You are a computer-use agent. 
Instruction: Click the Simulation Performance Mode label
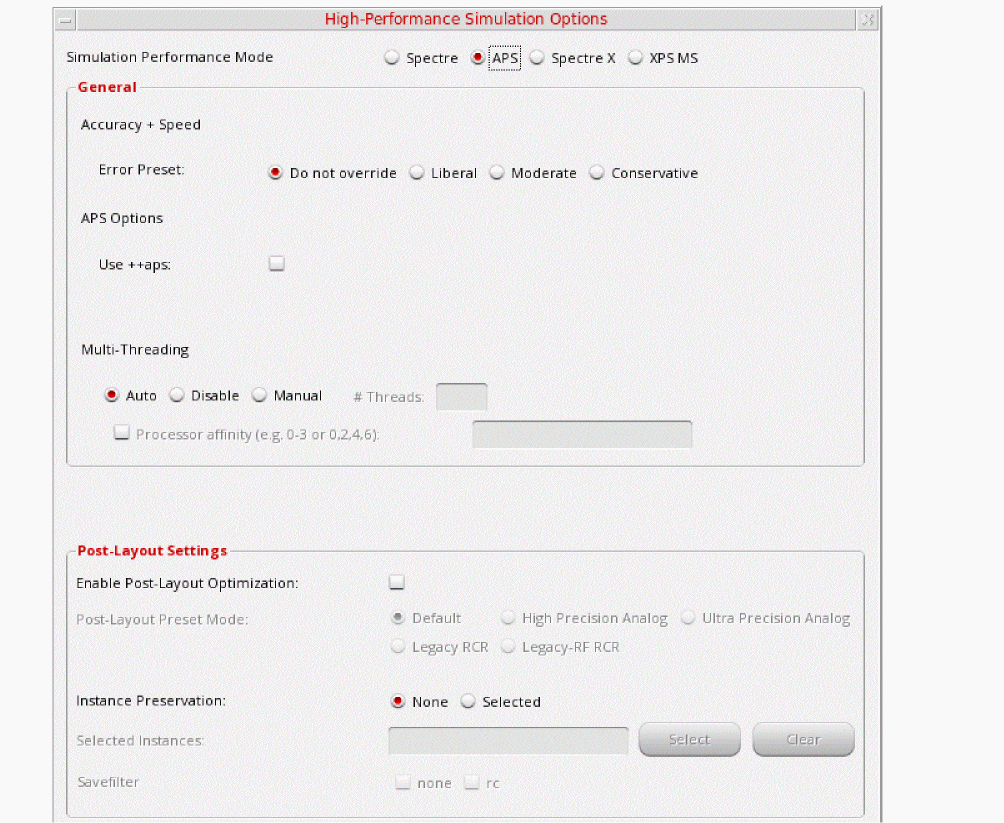170,57
